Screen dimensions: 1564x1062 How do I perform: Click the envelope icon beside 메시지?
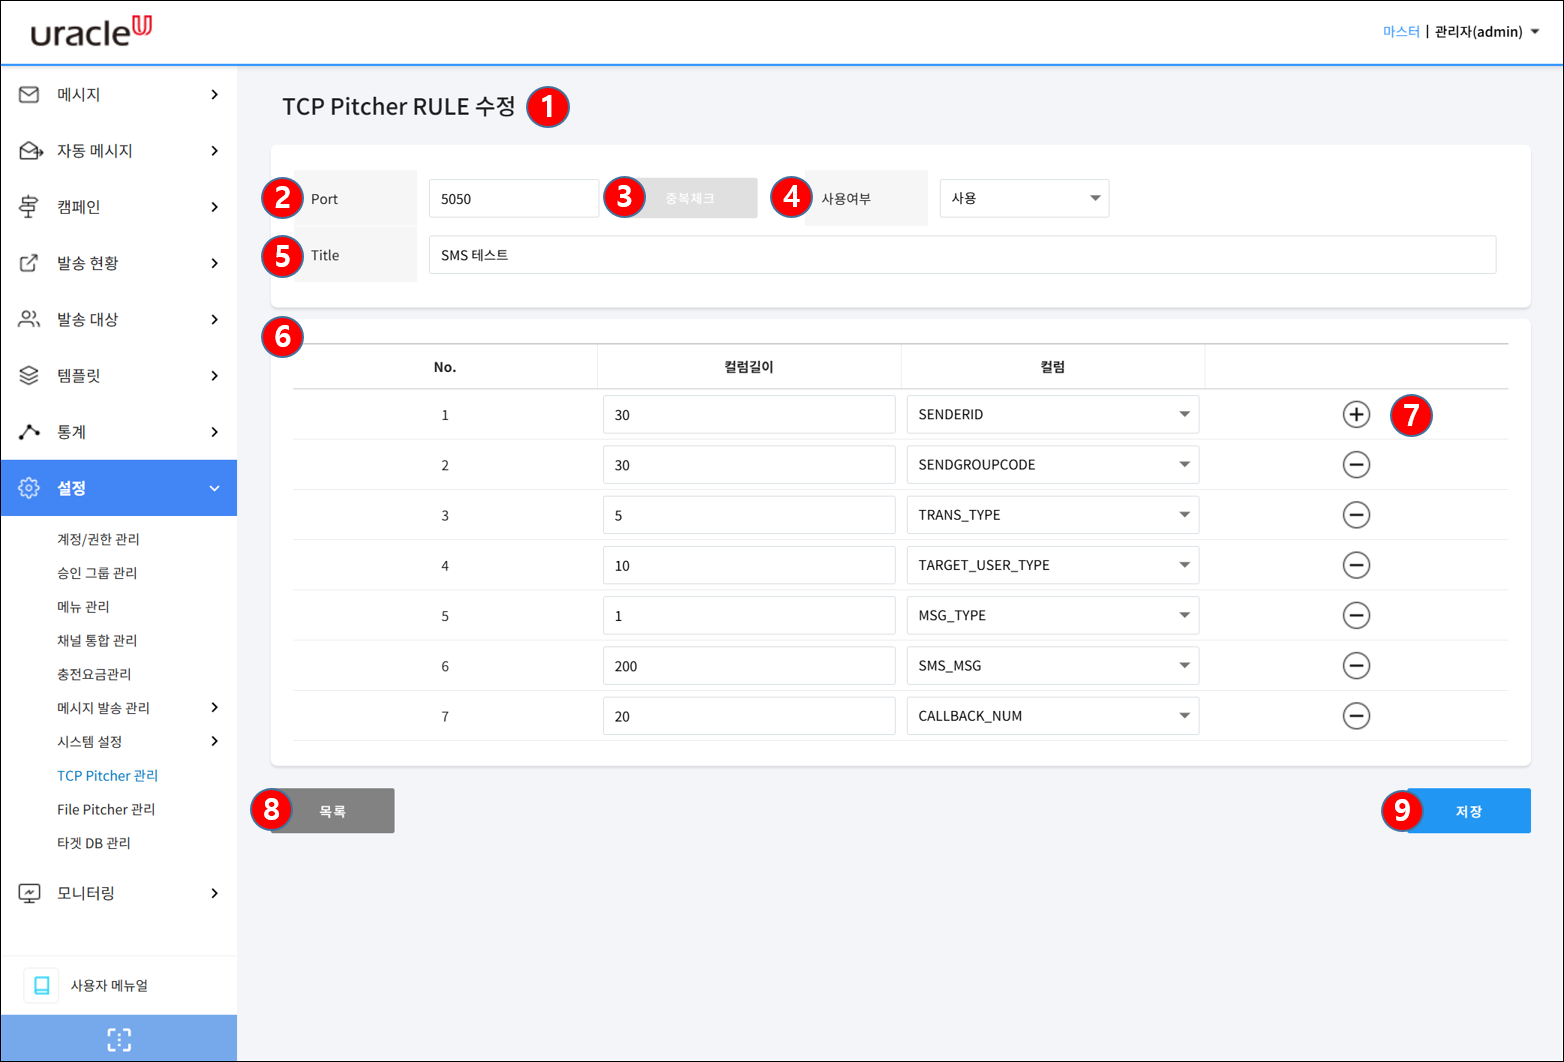tap(29, 94)
